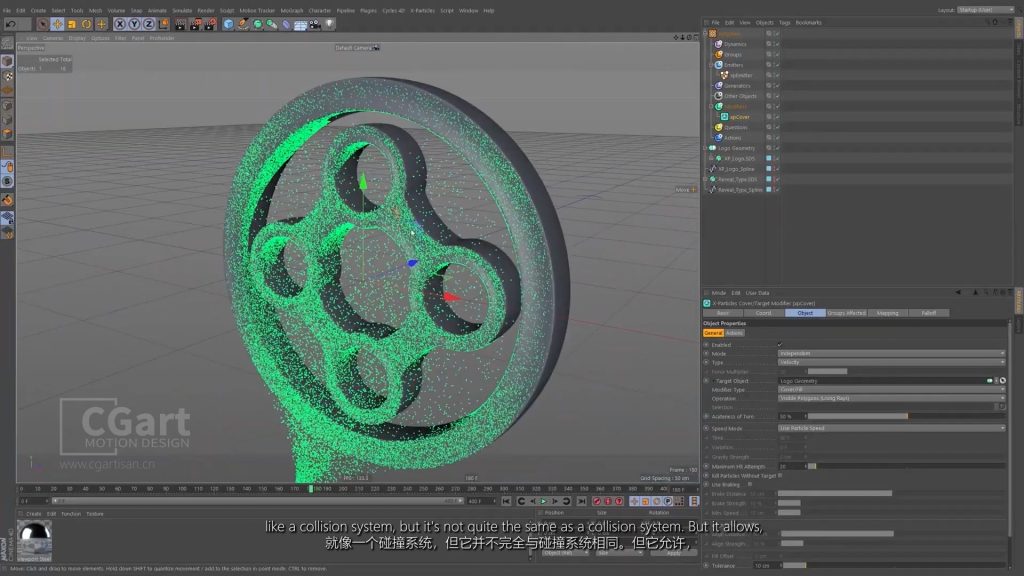Click the Cube primitive icon
This screenshot has height=576, width=1024.
228,24
